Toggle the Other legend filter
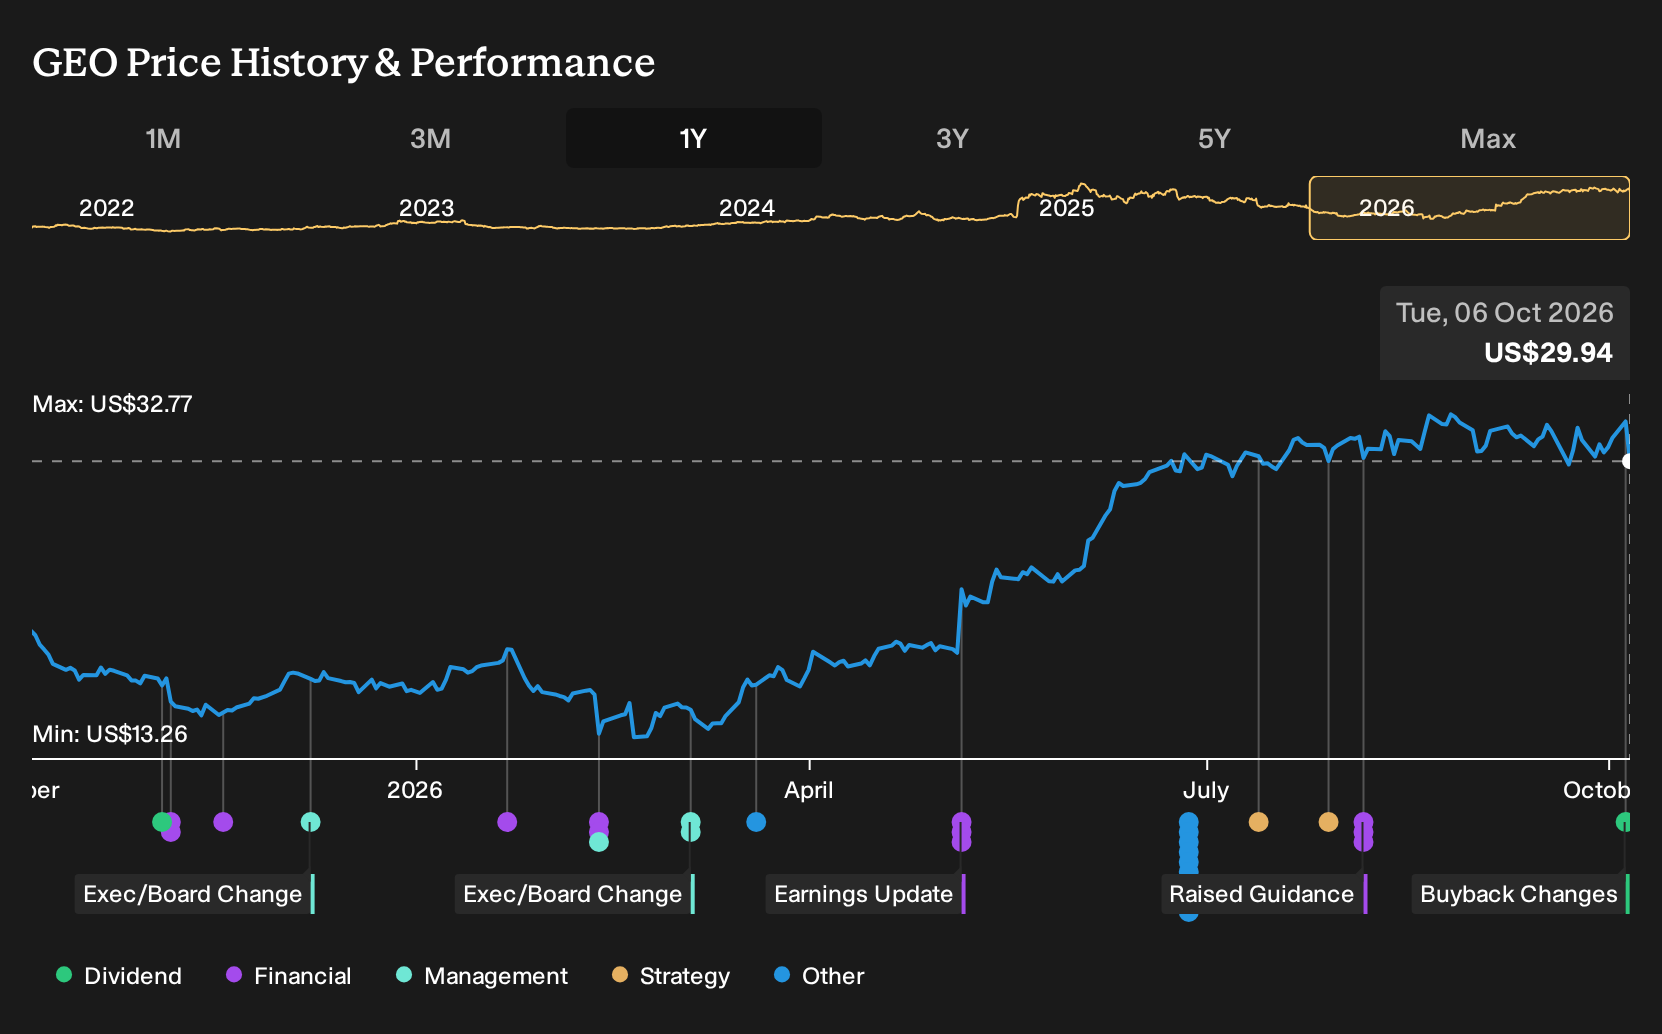This screenshot has width=1662, height=1034. click(819, 976)
